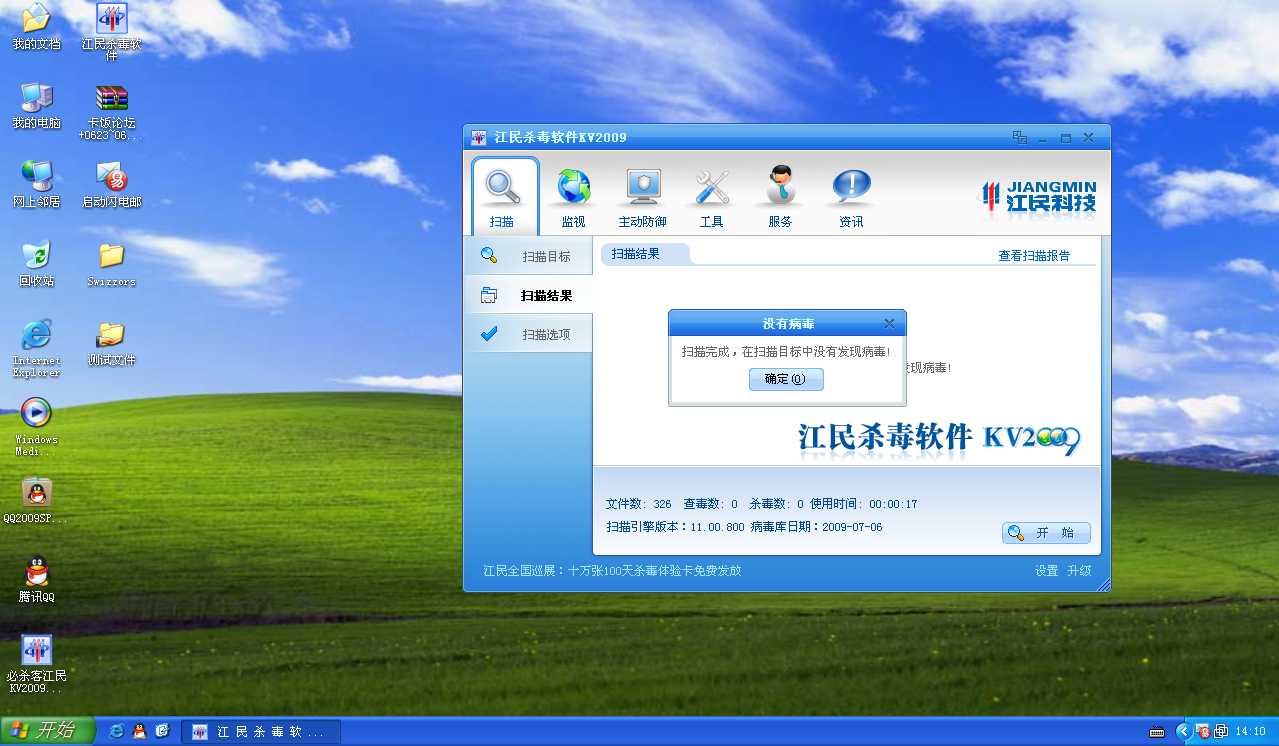Select the QQ2009SP installer desktop icon
This screenshot has height=746, width=1279.
click(36, 500)
